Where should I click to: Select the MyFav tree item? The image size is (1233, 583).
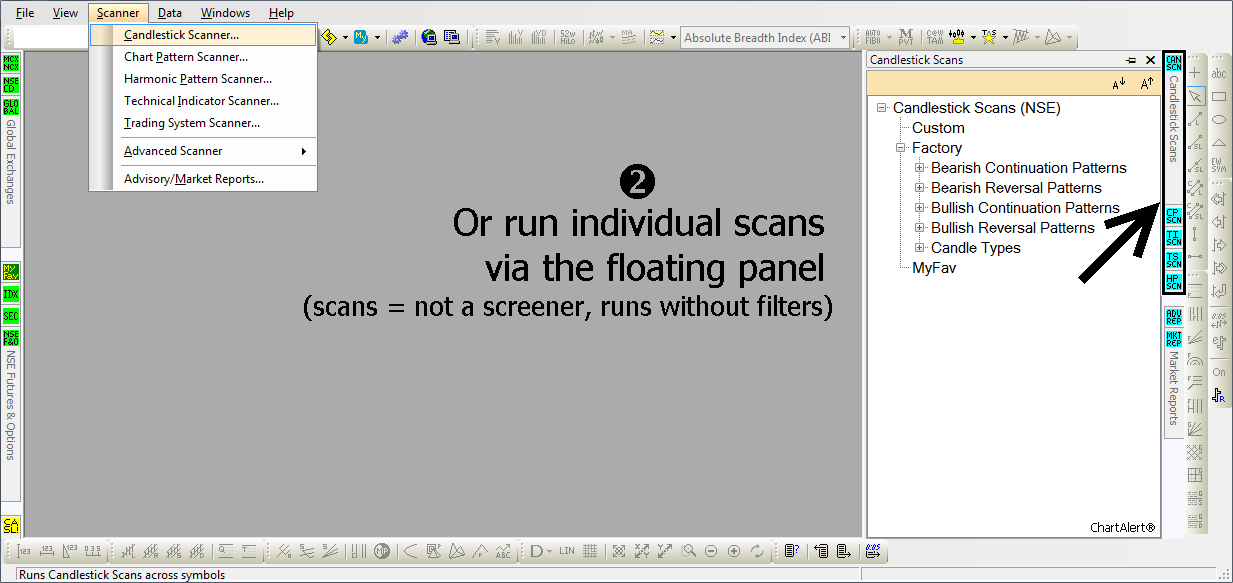pyautogui.click(x=935, y=268)
